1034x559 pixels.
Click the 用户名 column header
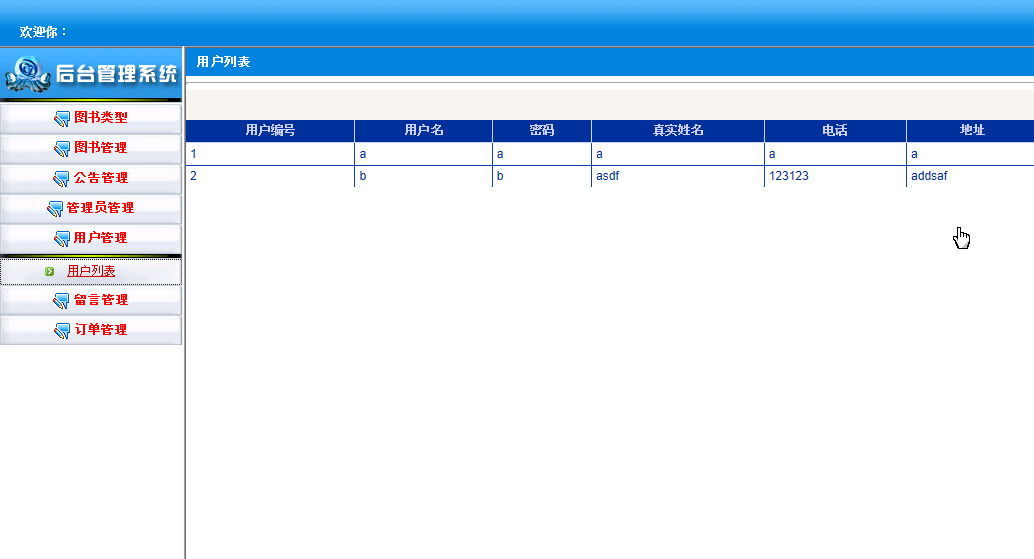point(423,131)
